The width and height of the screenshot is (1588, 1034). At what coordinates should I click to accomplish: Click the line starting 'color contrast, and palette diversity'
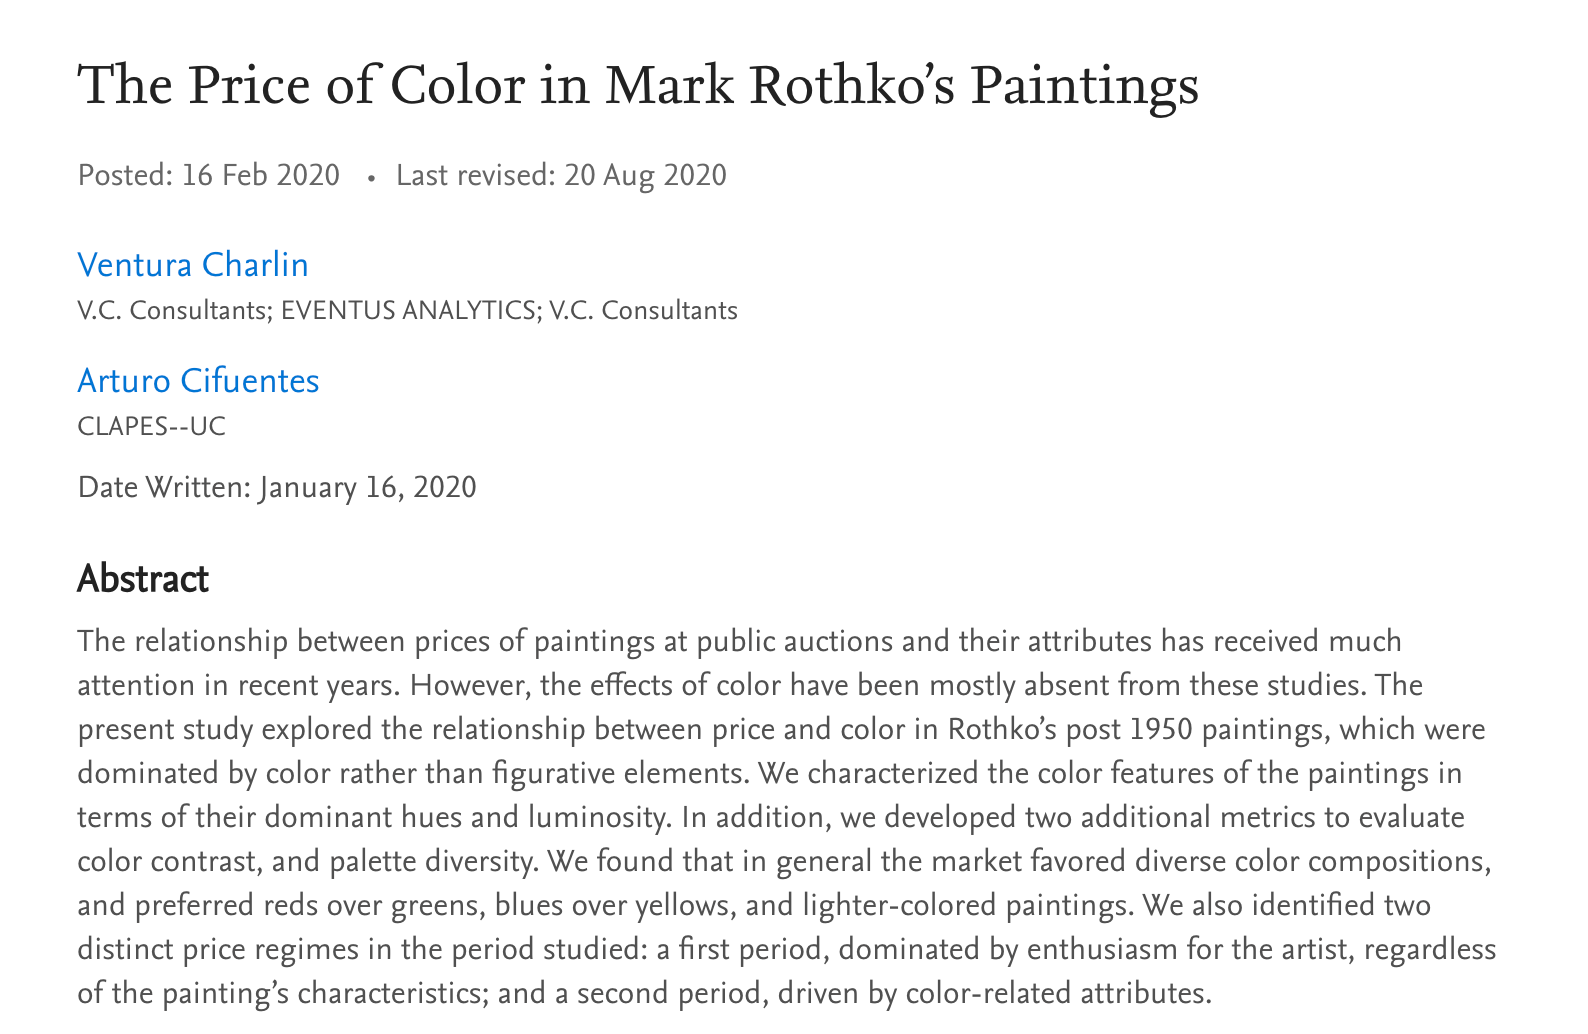click(785, 861)
